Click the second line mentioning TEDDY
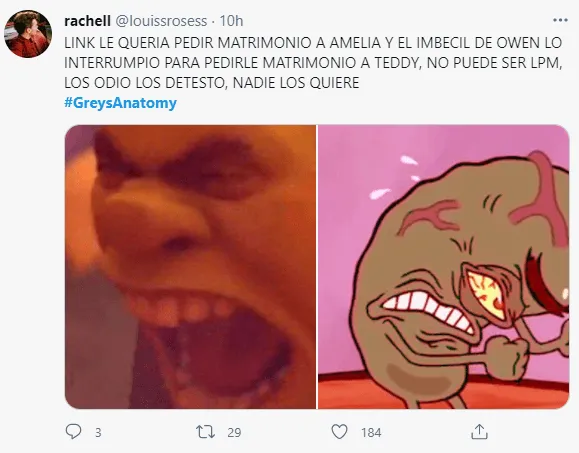This screenshot has height=453, width=579. coord(313,63)
